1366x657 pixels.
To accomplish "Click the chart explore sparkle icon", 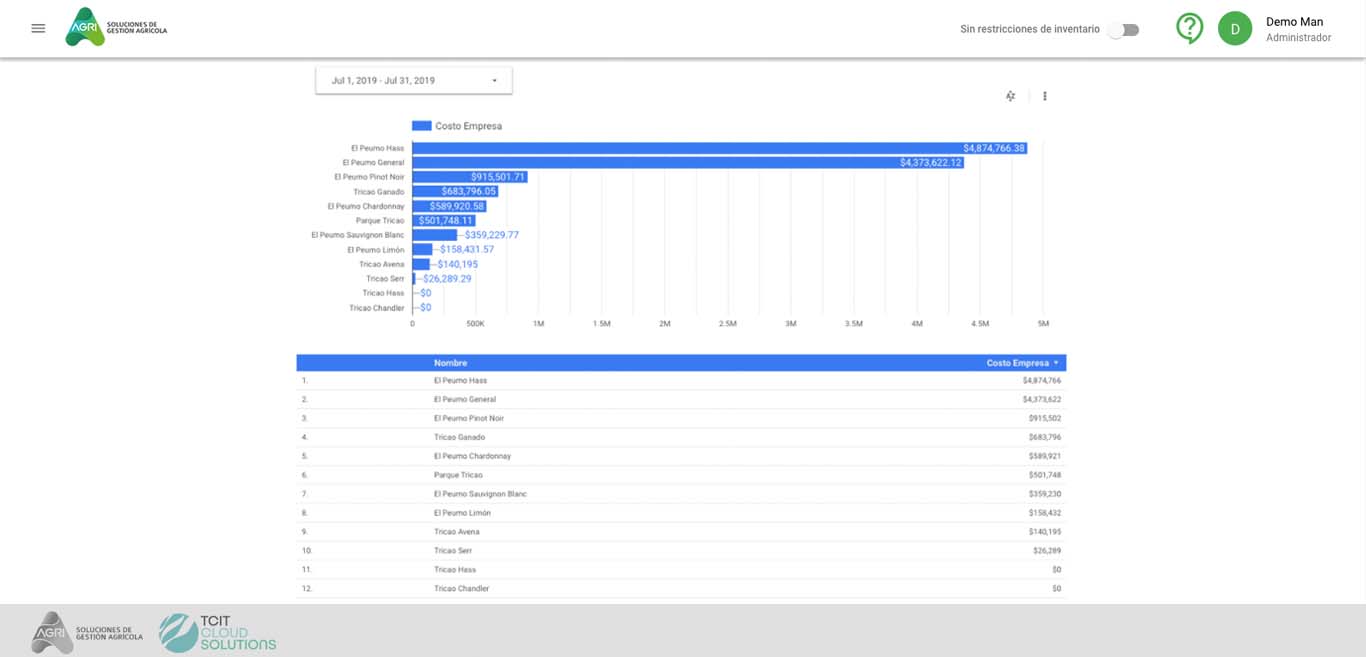I will coord(1010,96).
